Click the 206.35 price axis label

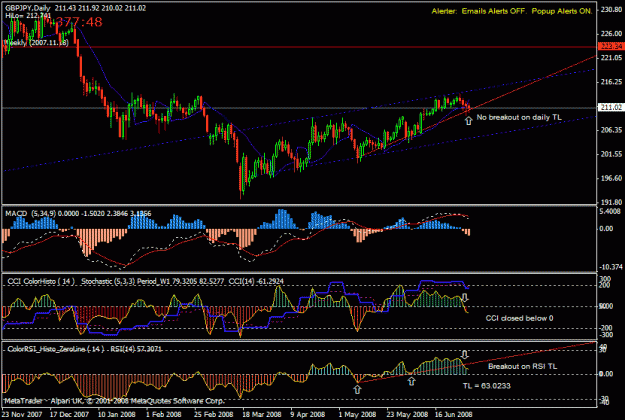pos(611,130)
